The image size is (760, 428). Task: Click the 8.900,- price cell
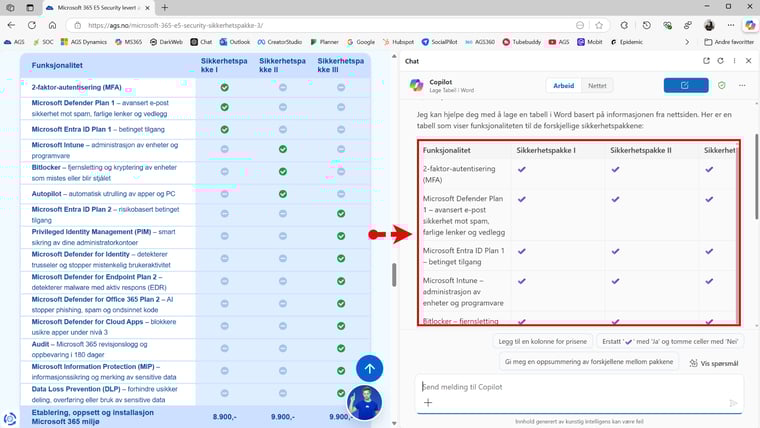[224, 417]
